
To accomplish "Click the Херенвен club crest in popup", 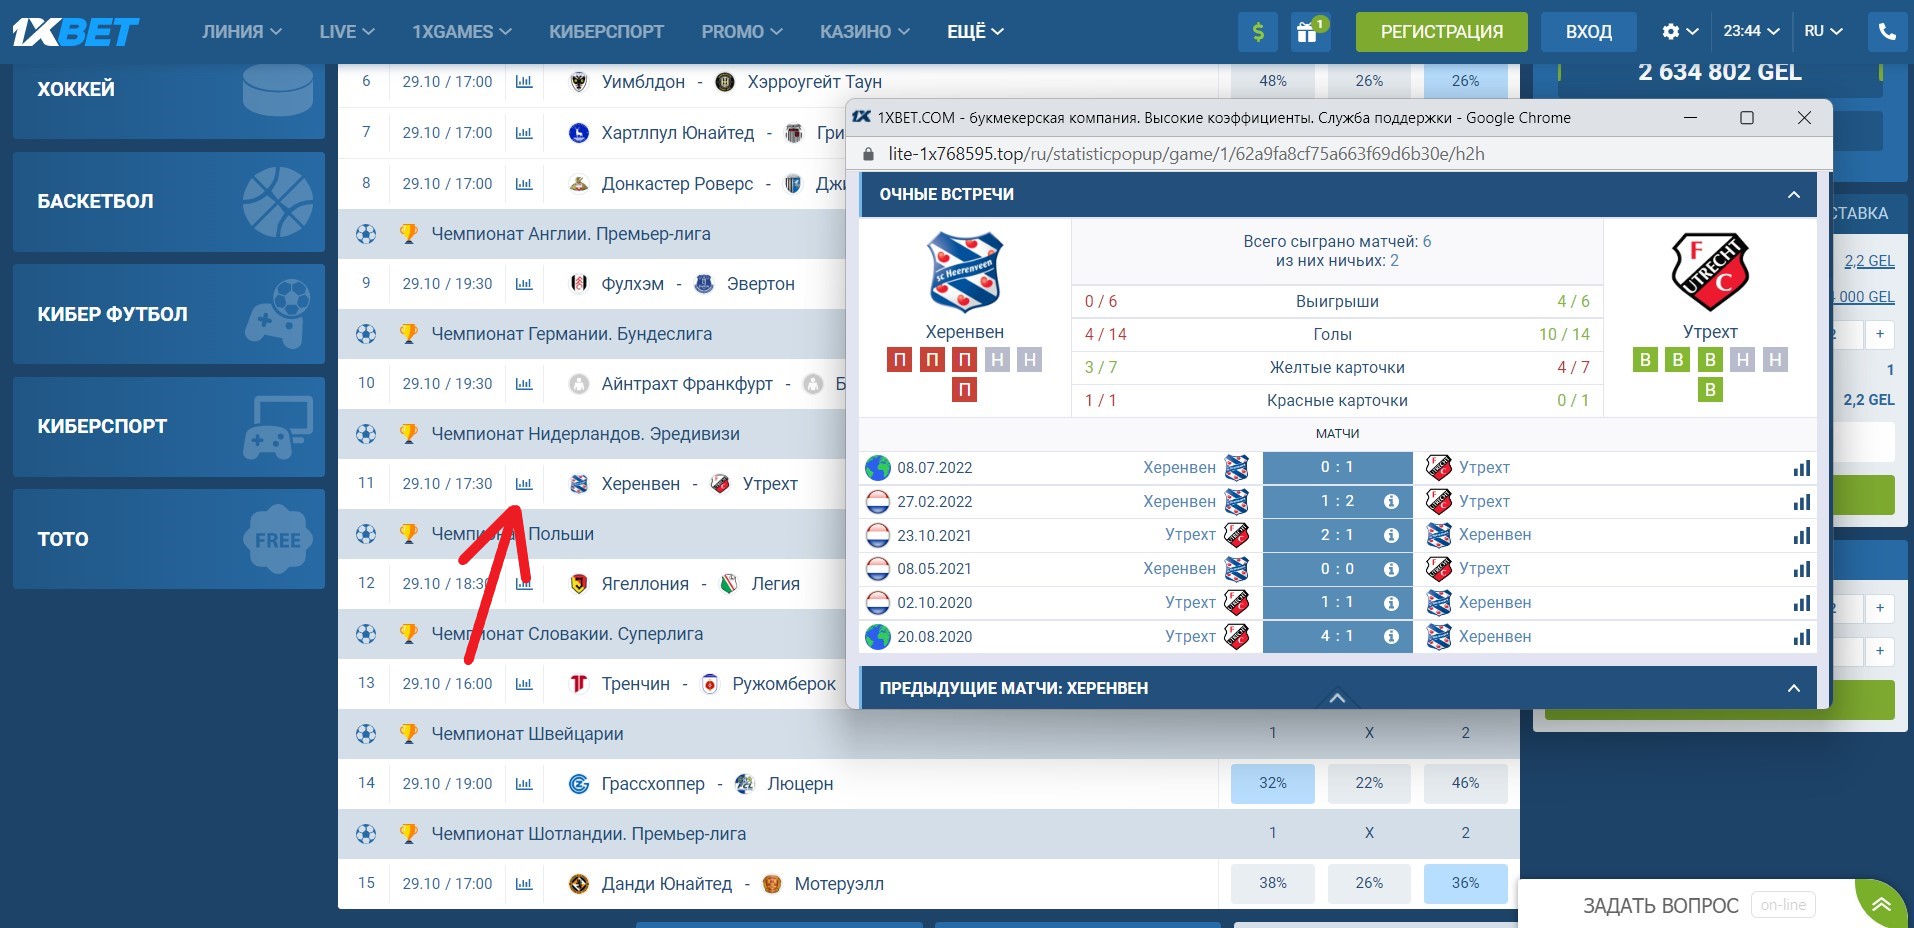I will pyautogui.click(x=965, y=272).
